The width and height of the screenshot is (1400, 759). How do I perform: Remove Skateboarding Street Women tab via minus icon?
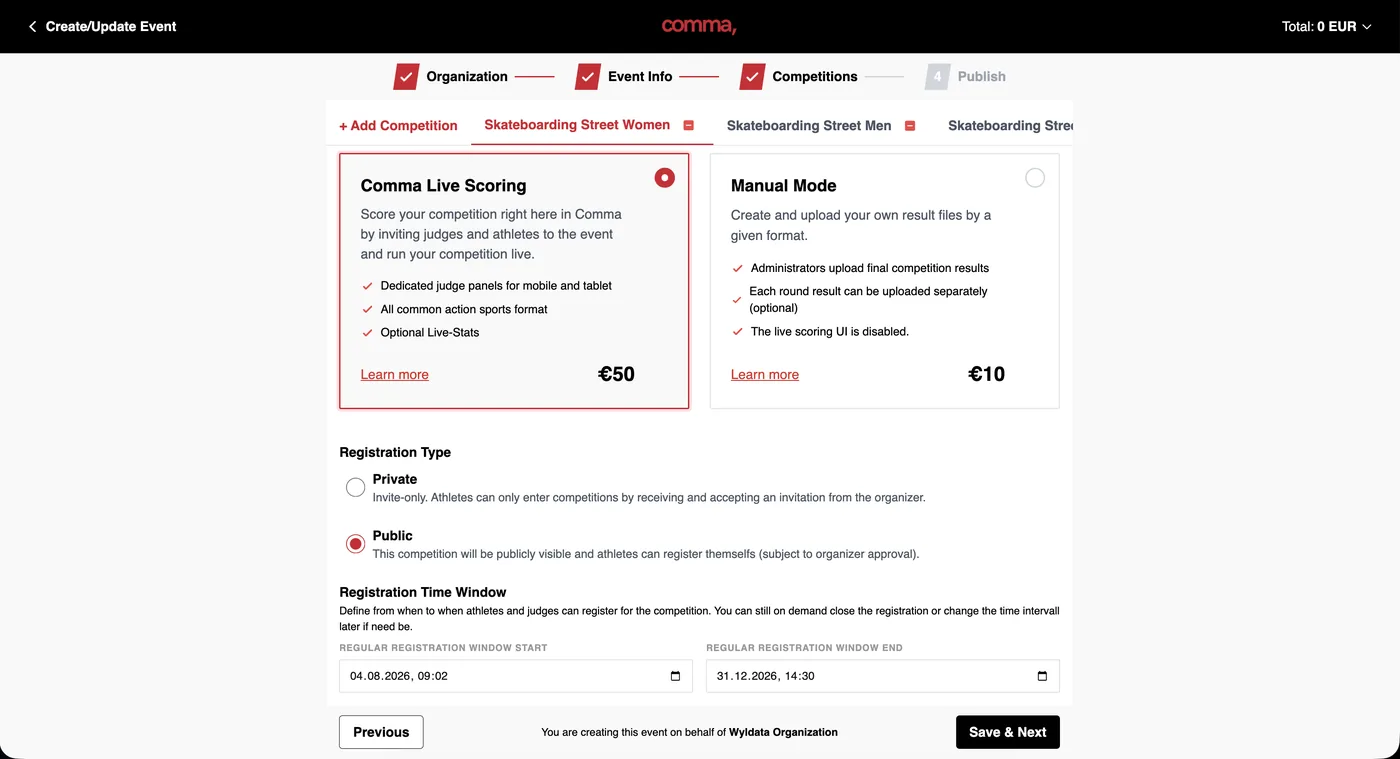point(688,126)
